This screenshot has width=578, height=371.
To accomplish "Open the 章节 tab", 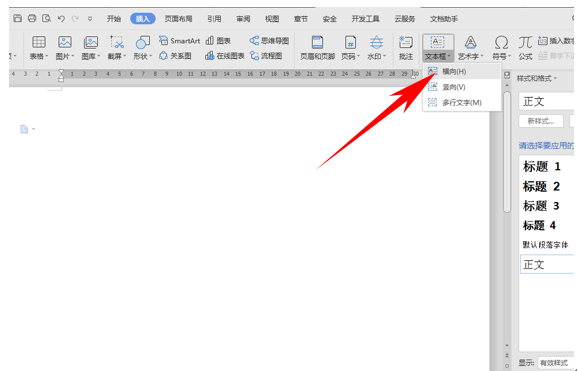I will 301,19.
